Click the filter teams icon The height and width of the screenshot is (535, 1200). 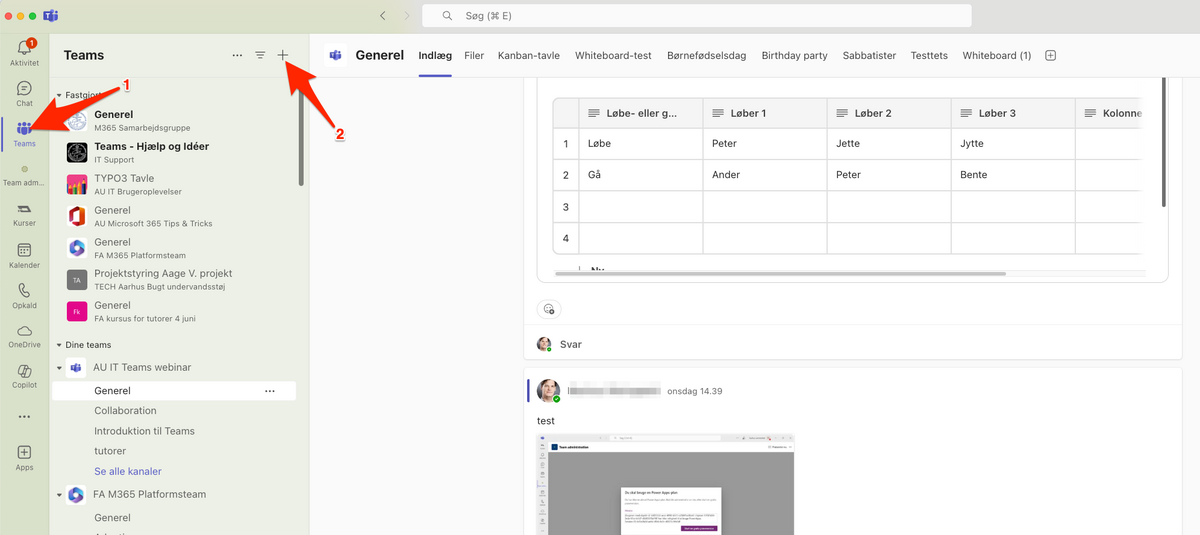click(260, 55)
